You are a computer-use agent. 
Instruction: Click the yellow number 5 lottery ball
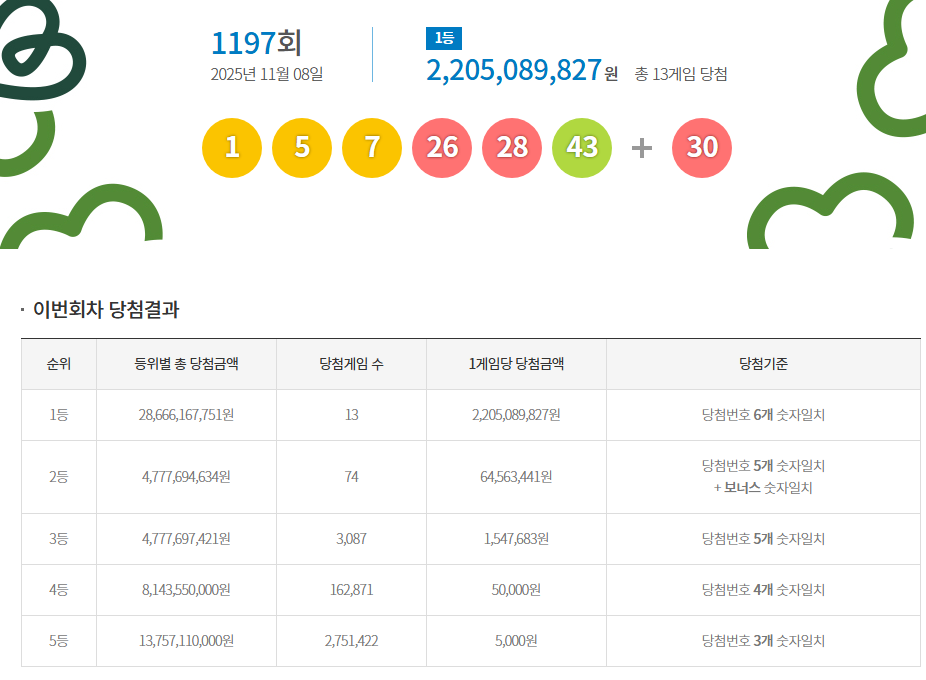click(302, 148)
